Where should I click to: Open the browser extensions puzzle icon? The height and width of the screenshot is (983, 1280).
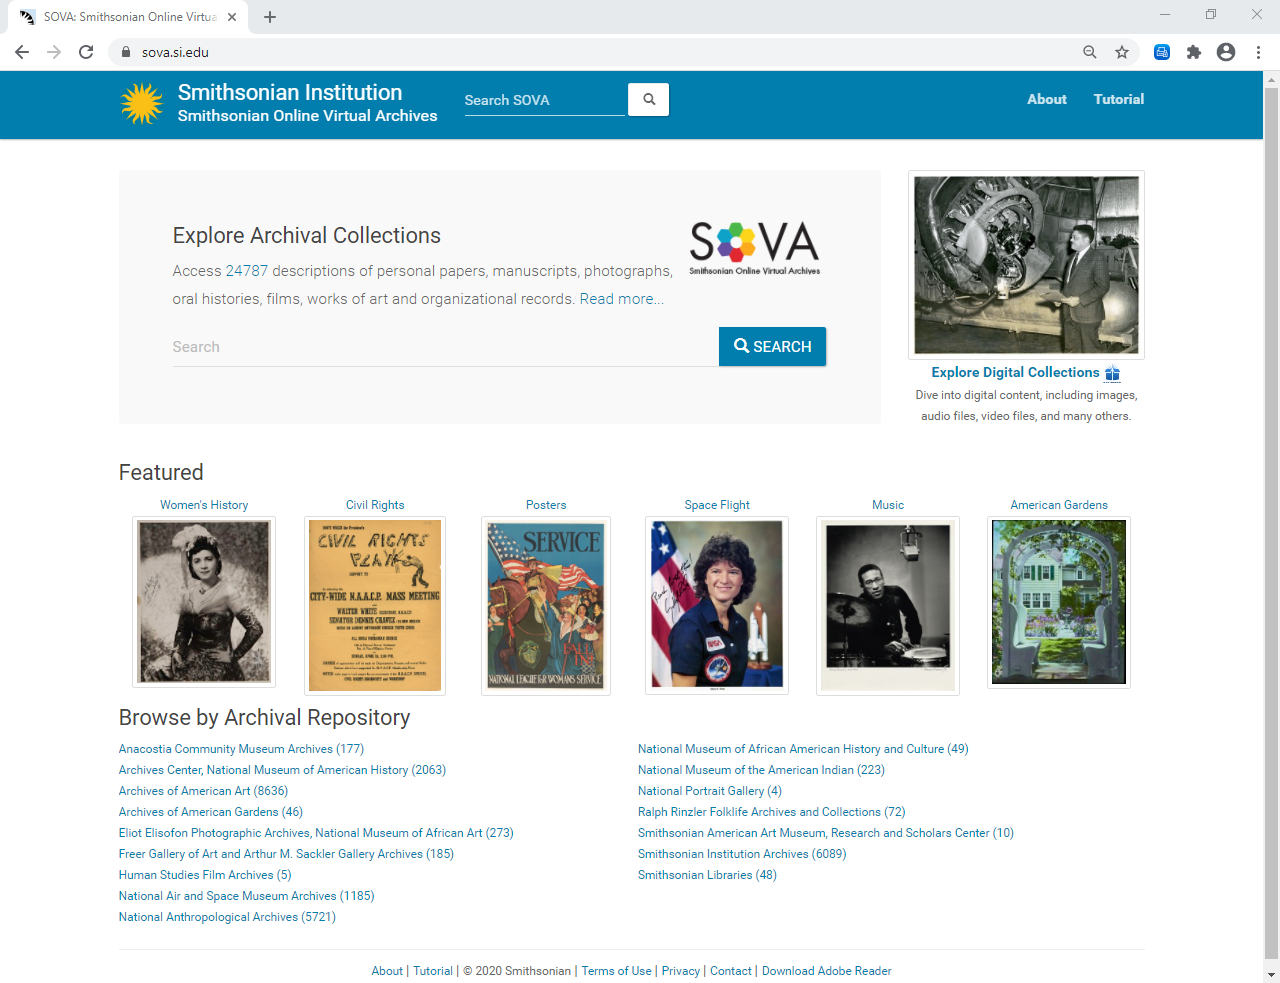[1194, 52]
